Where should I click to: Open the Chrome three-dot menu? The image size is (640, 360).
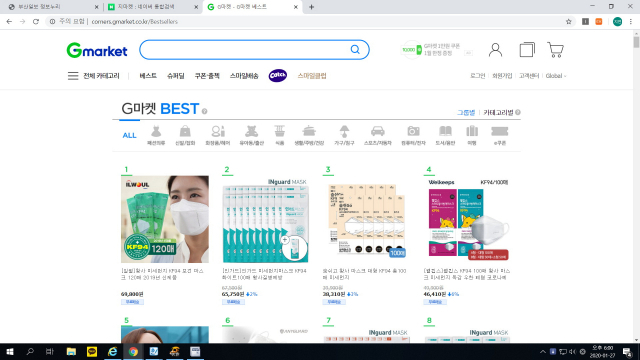tap(631, 22)
